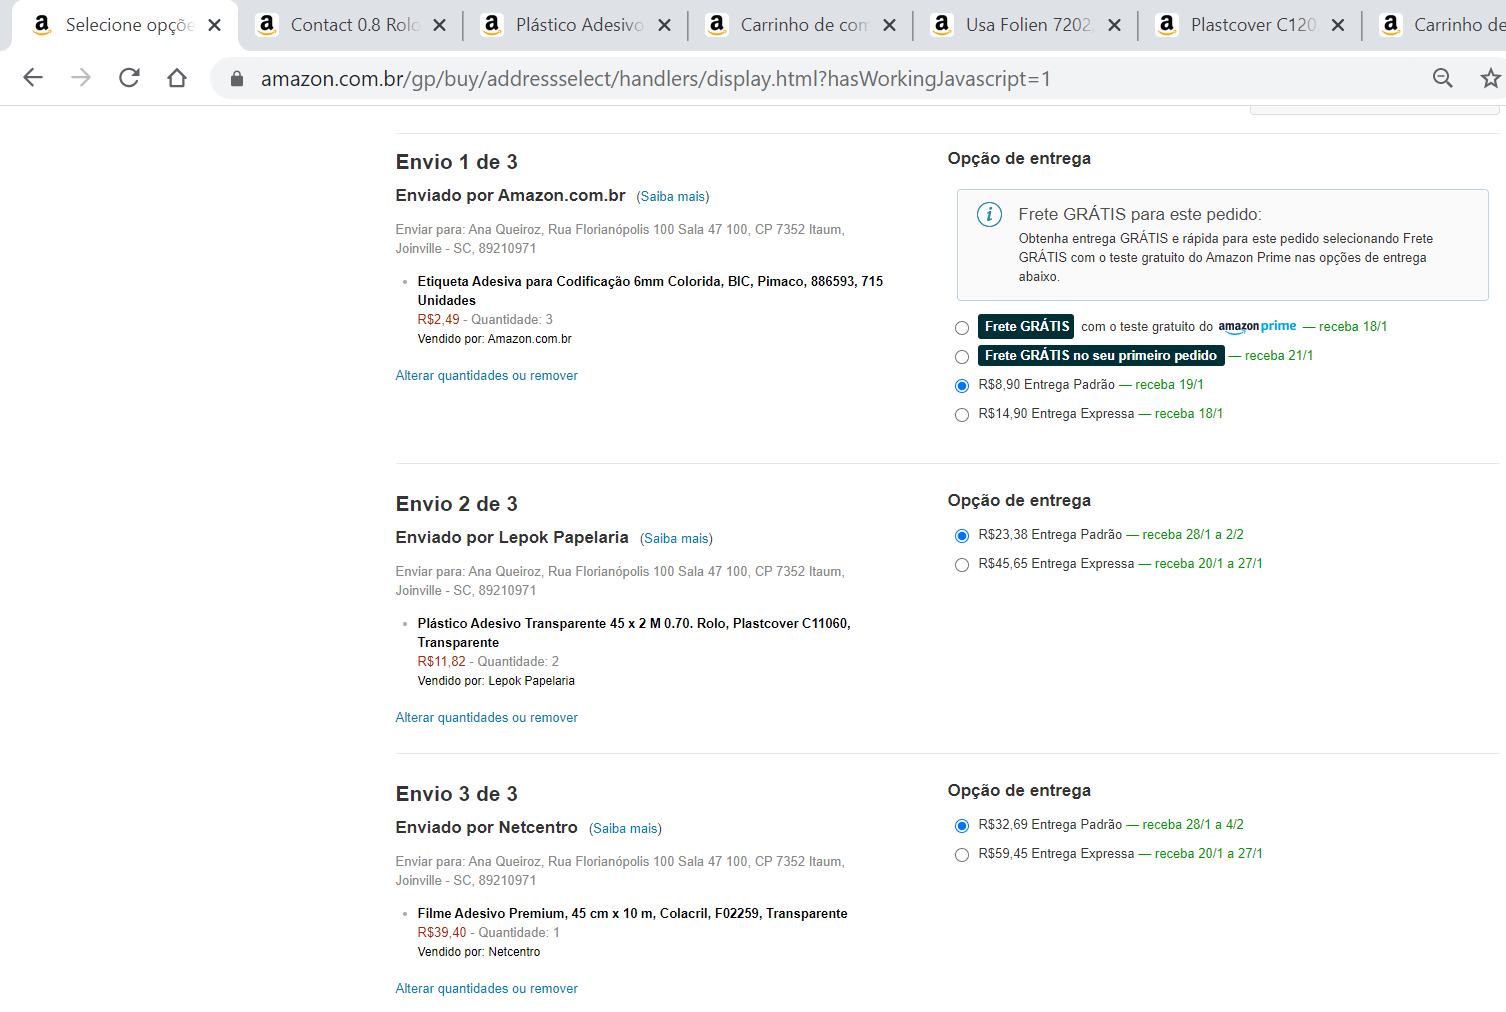Click the 'Filme Adesivo Premium' item title
The height and width of the screenshot is (1012, 1506).
pos(632,914)
